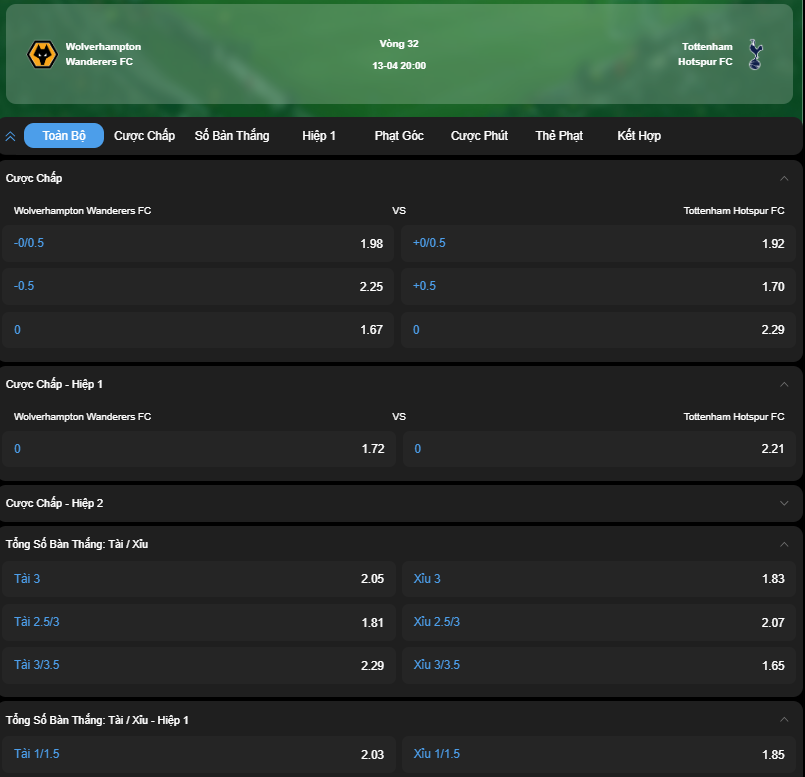Open the Số Bàn Thắng tab
805x777 pixels.
click(232, 136)
